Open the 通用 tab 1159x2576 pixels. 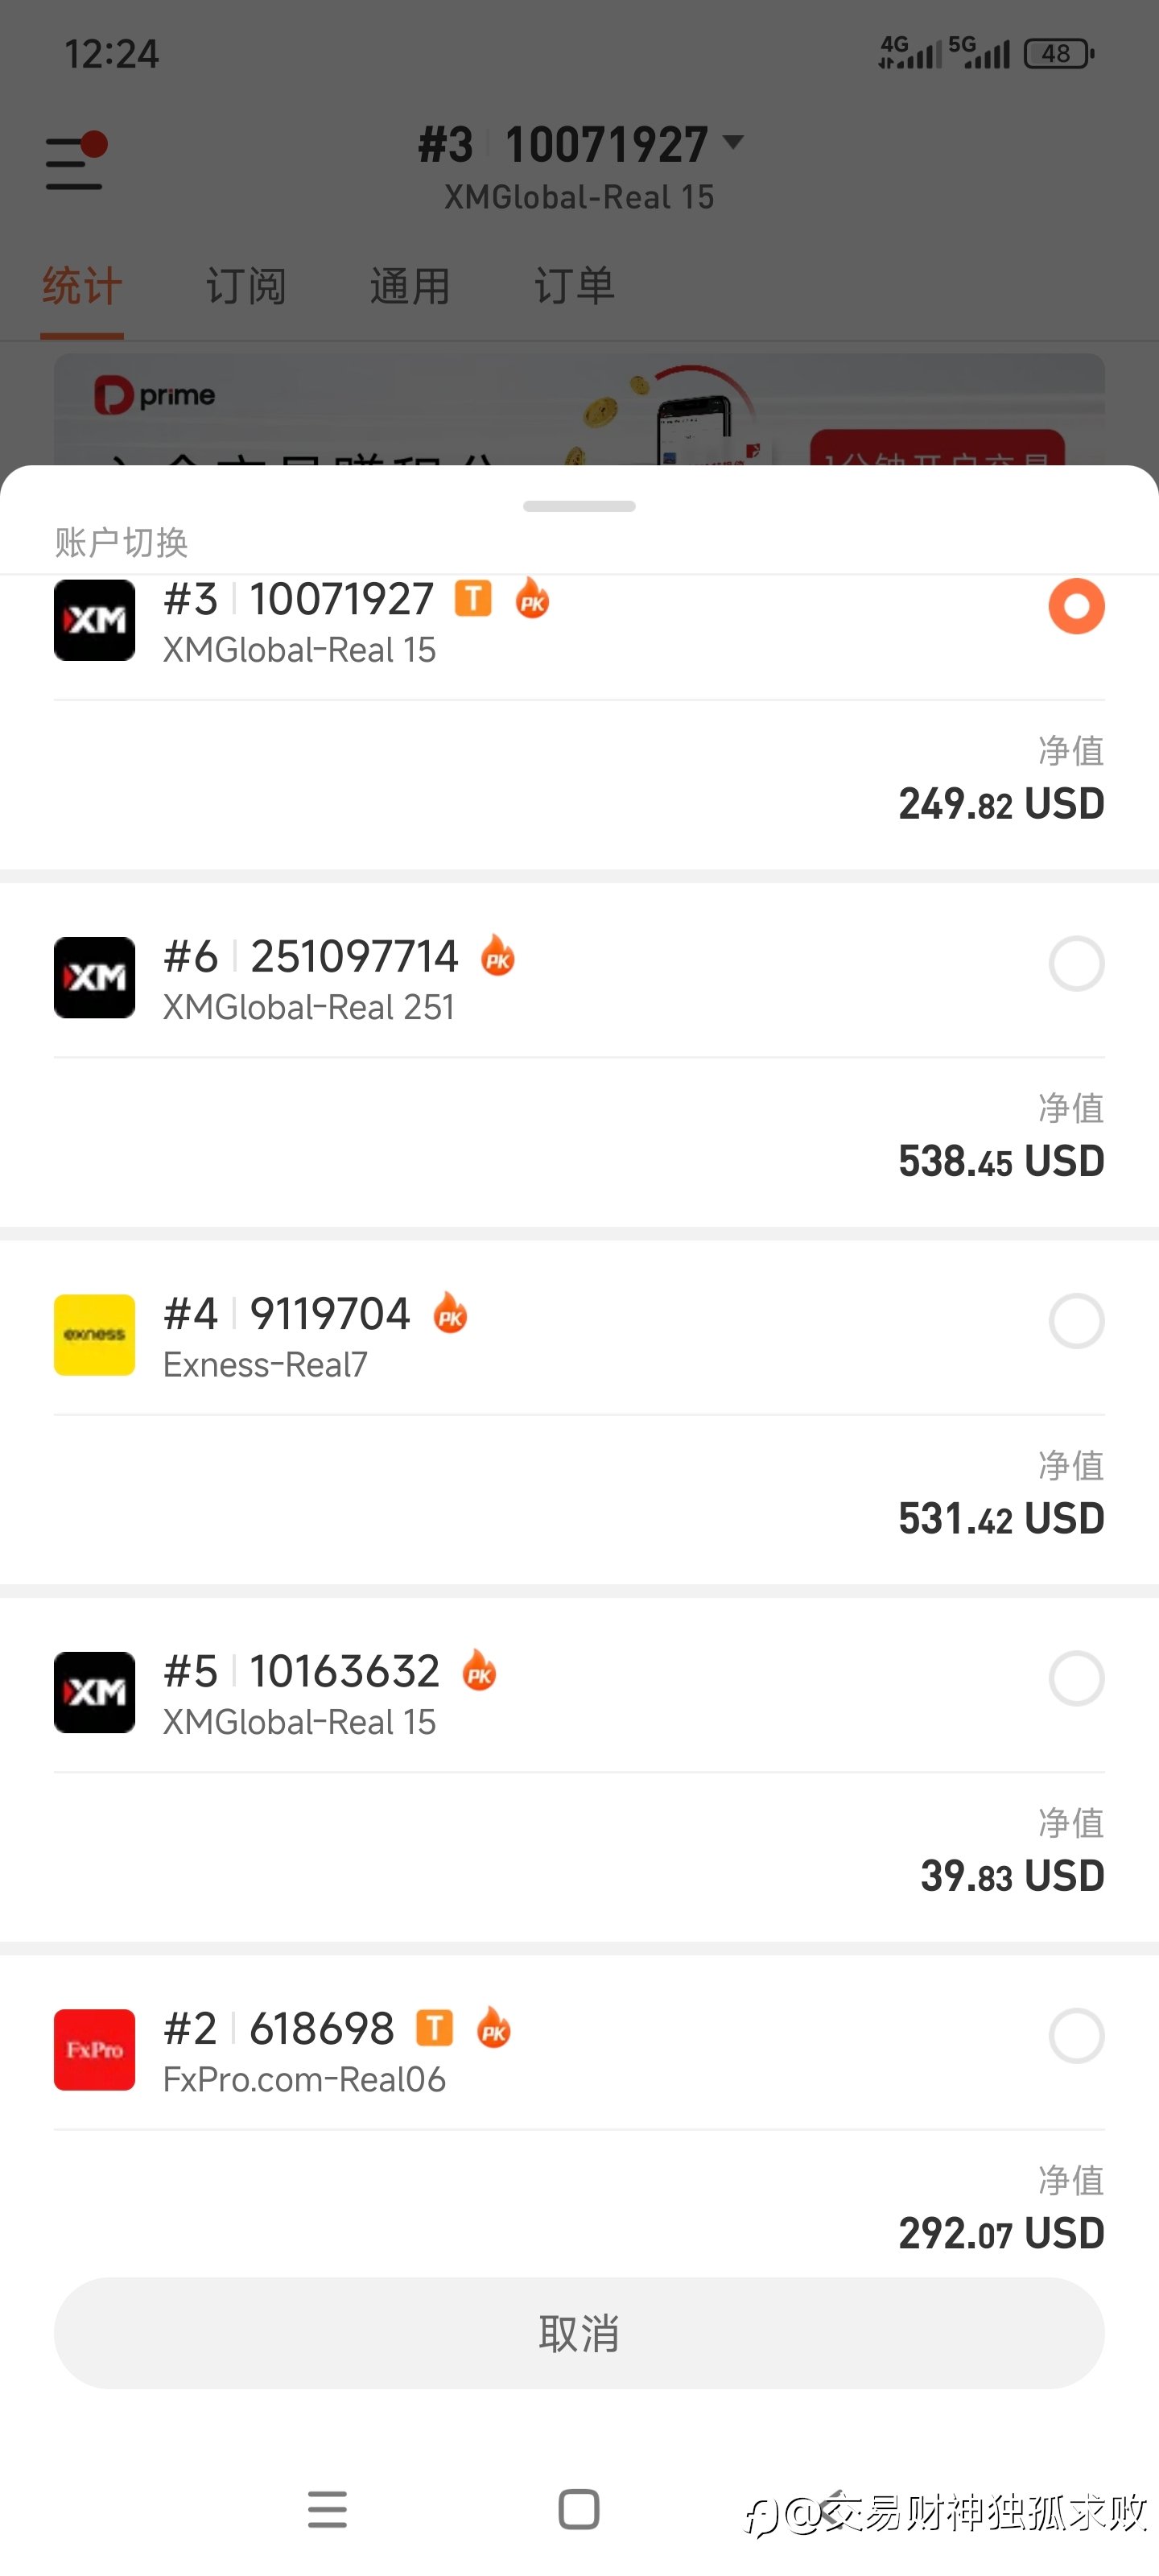point(410,287)
